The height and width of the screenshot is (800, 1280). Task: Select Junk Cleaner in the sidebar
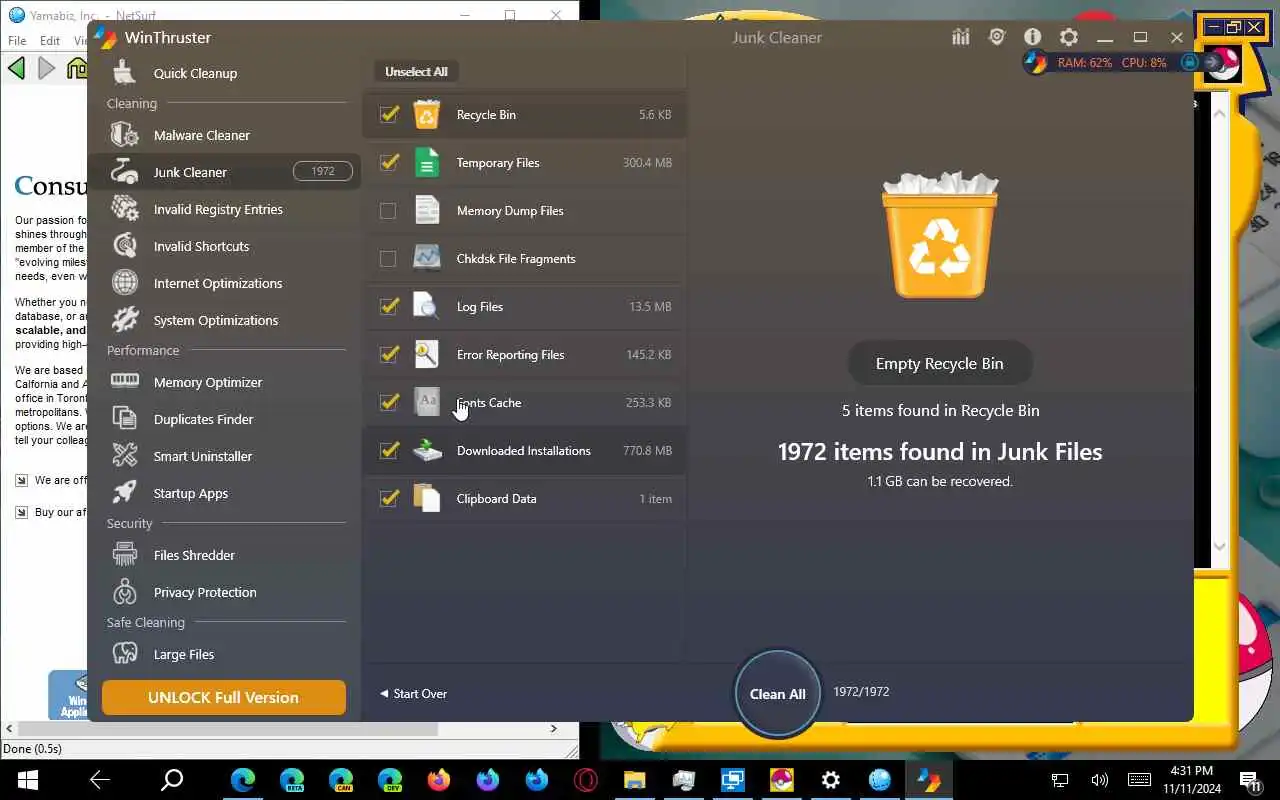224,172
